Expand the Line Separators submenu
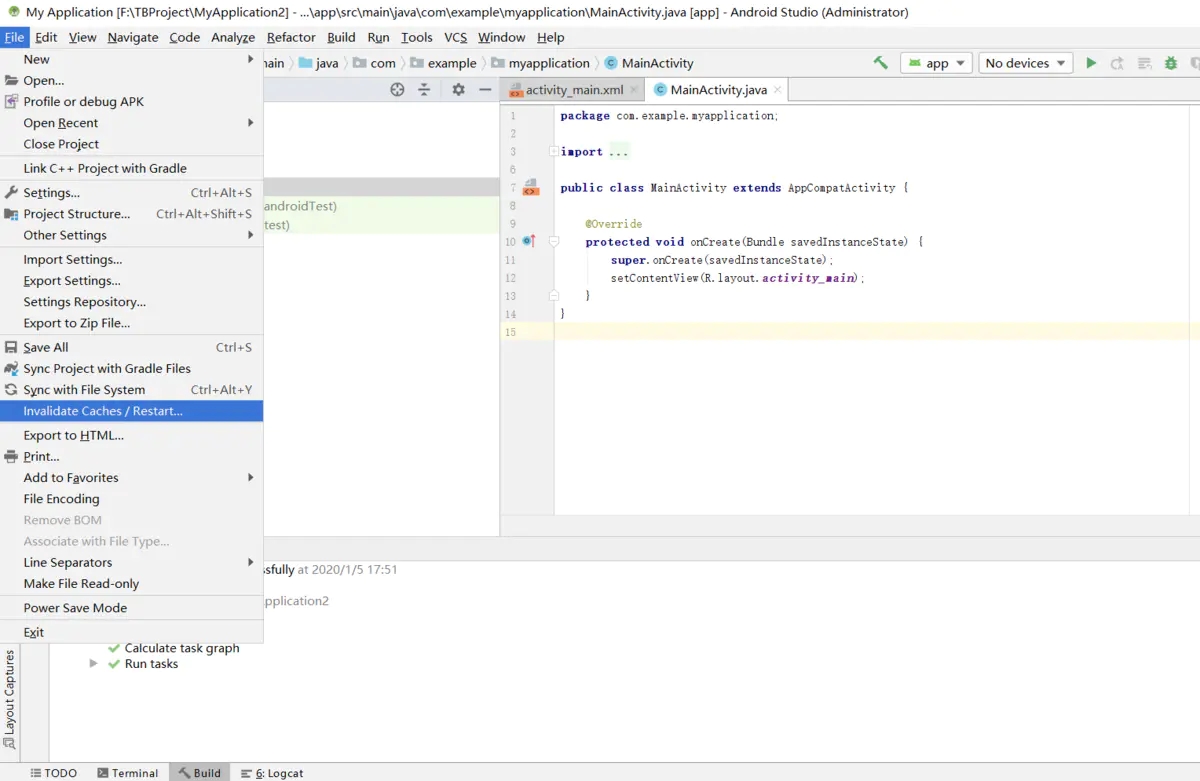 coord(131,563)
